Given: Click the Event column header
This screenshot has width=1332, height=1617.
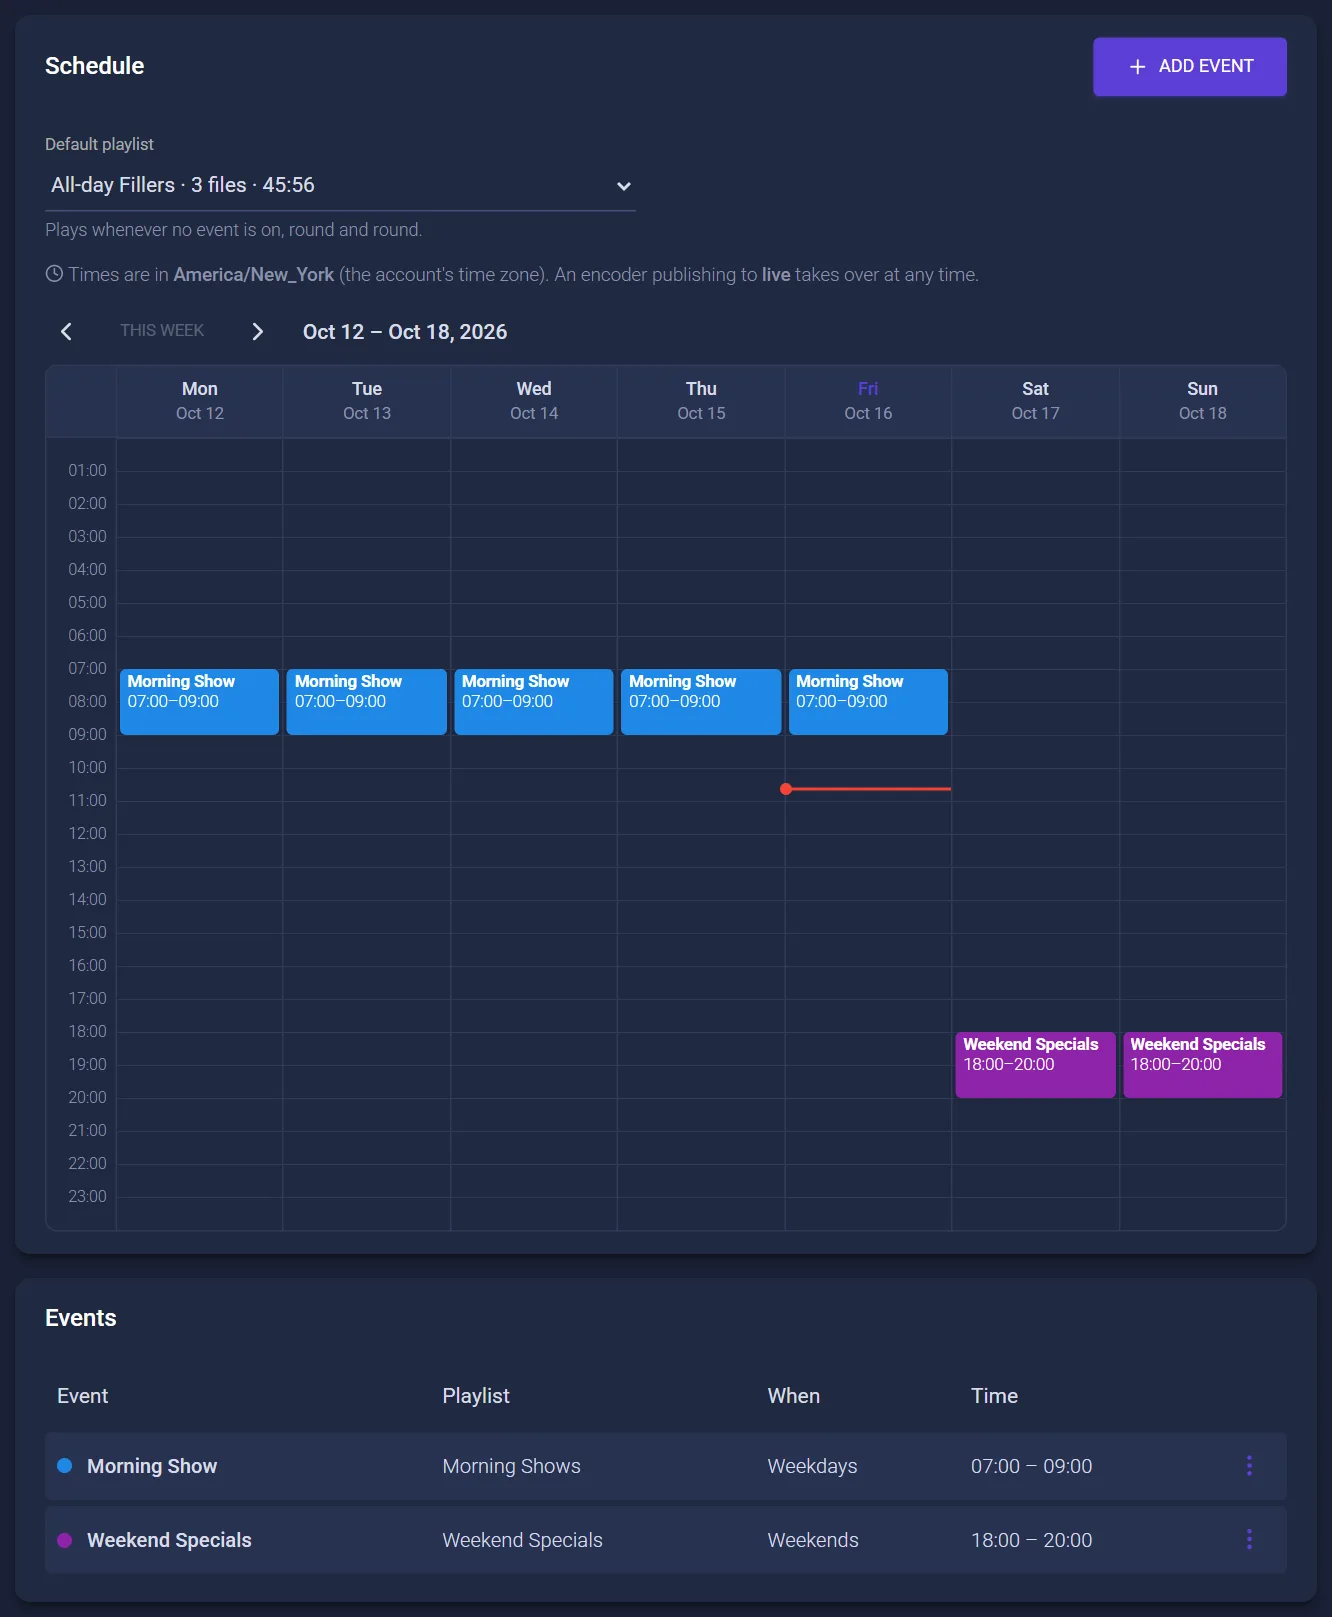Looking at the screenshot, I should pos(82,1396).
